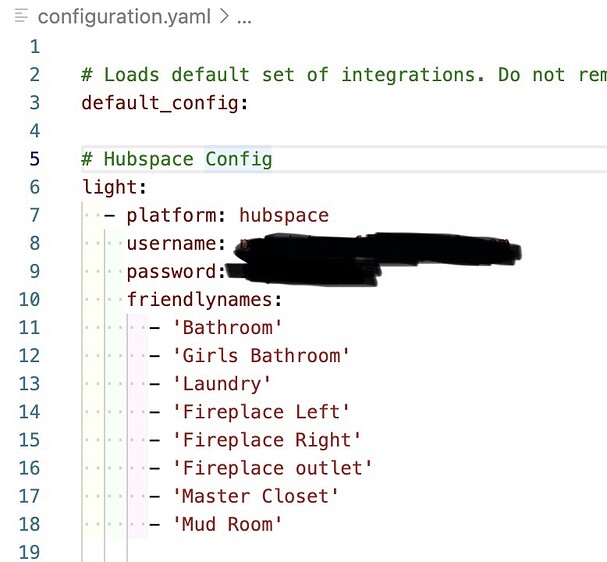Select line number 10 in the gutter
This screenshot has height=562, width=607.
[x=29, y=299]
